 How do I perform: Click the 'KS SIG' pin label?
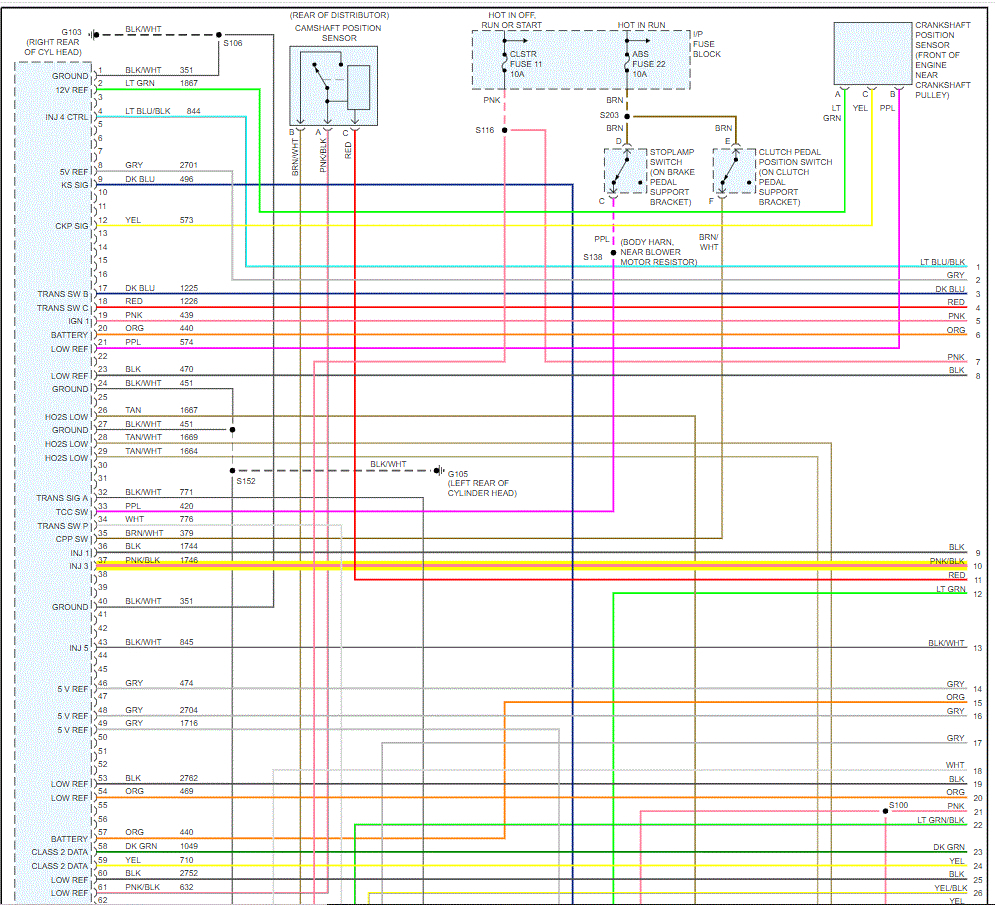click(x=75, y=185)
